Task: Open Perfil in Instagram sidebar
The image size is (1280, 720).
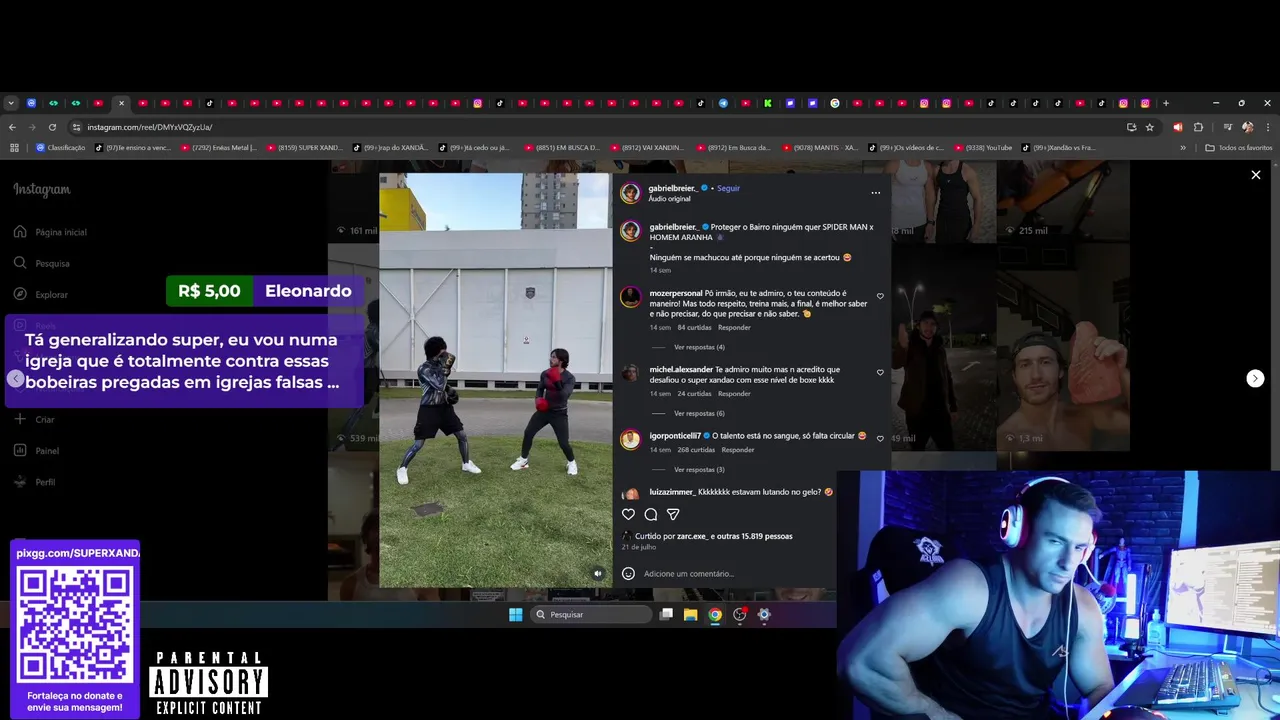Action: (35, 482)
